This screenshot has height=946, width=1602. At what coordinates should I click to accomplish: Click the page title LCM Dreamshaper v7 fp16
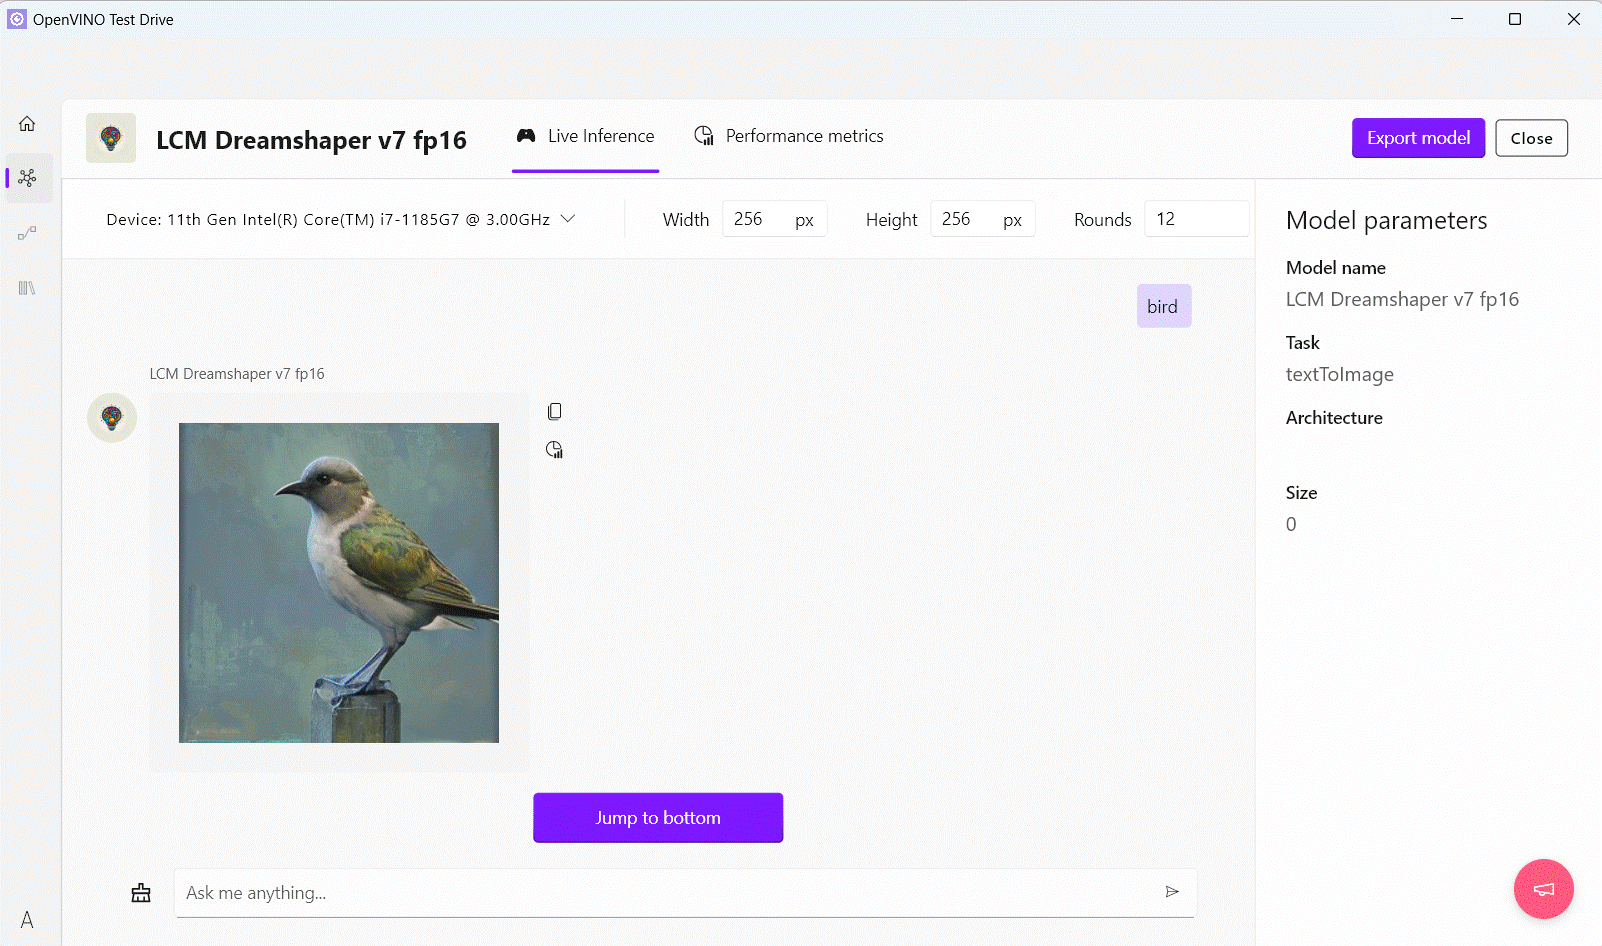[311, 140]
